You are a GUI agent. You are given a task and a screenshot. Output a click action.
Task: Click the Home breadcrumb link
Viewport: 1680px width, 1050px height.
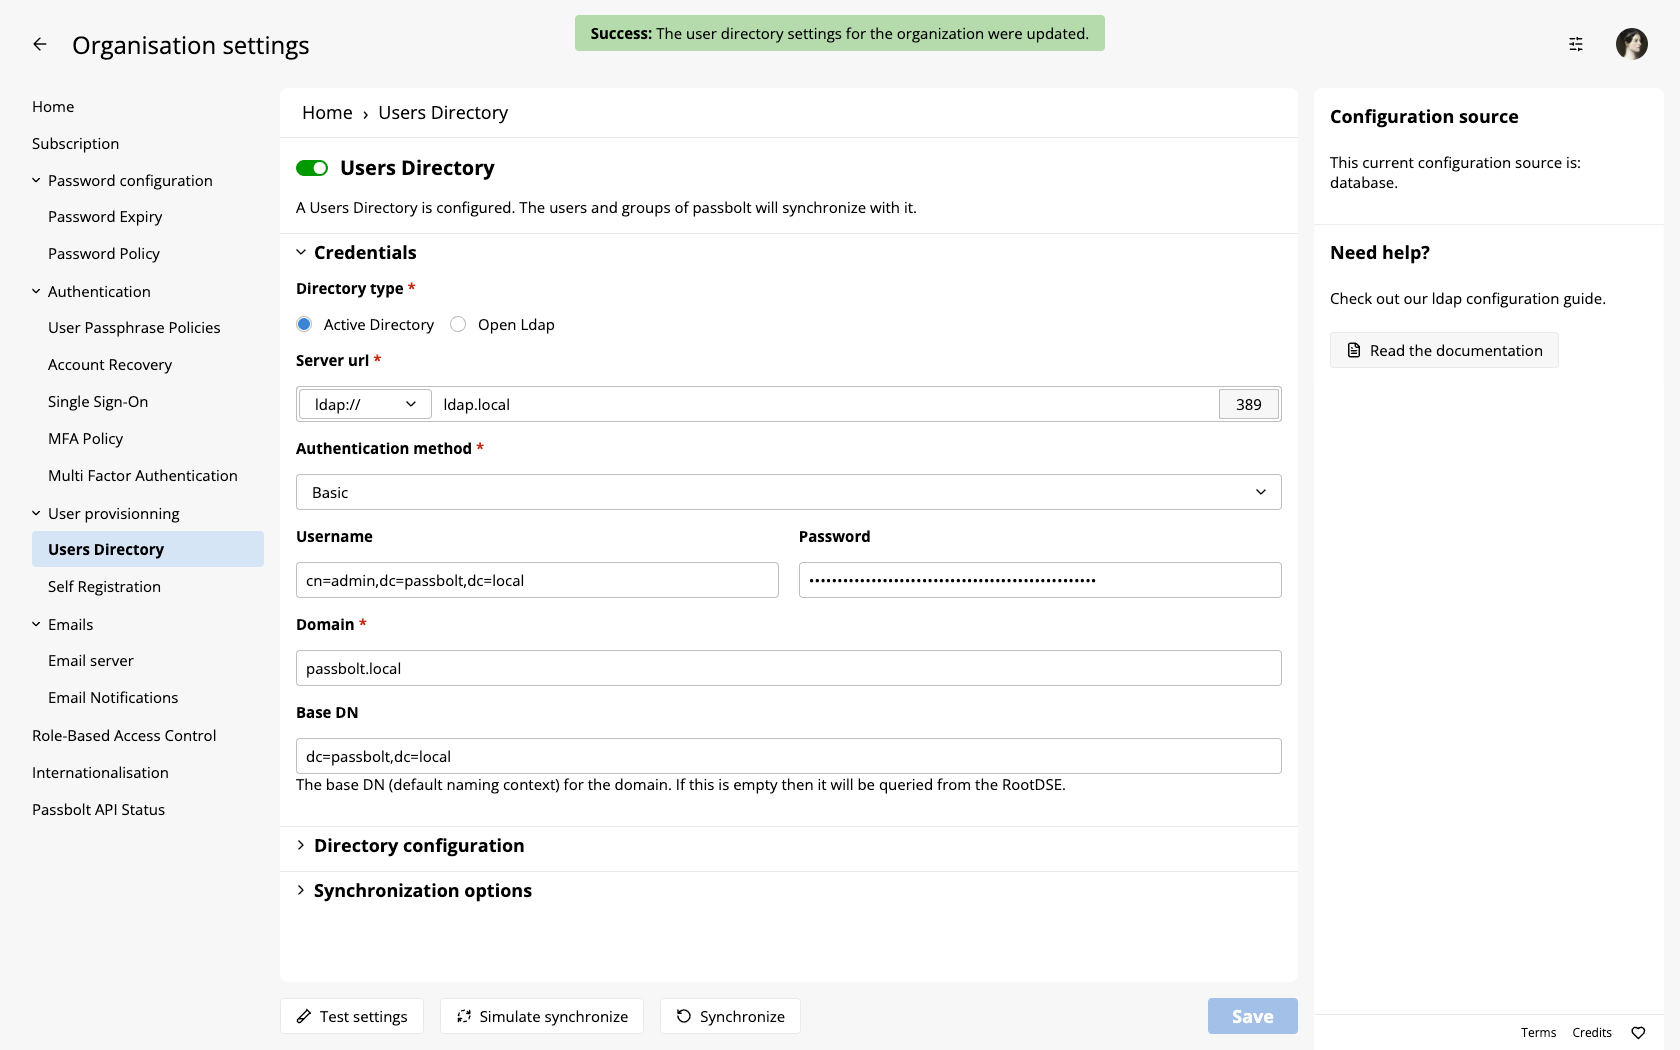(x=327, y=113)
